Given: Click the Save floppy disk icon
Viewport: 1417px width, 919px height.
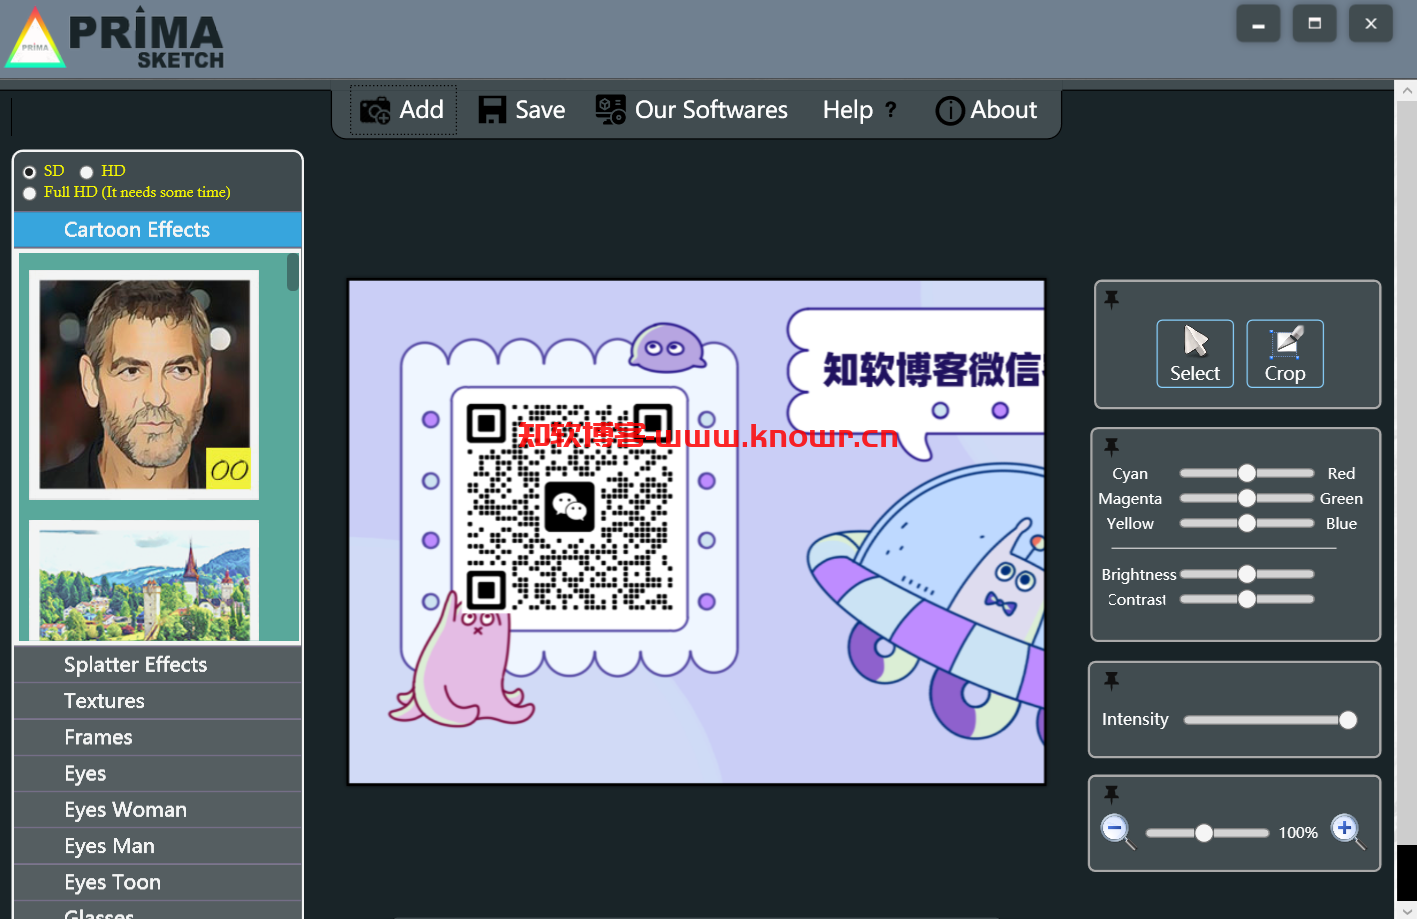Looking at the screenshot, I should pos(492,110).
